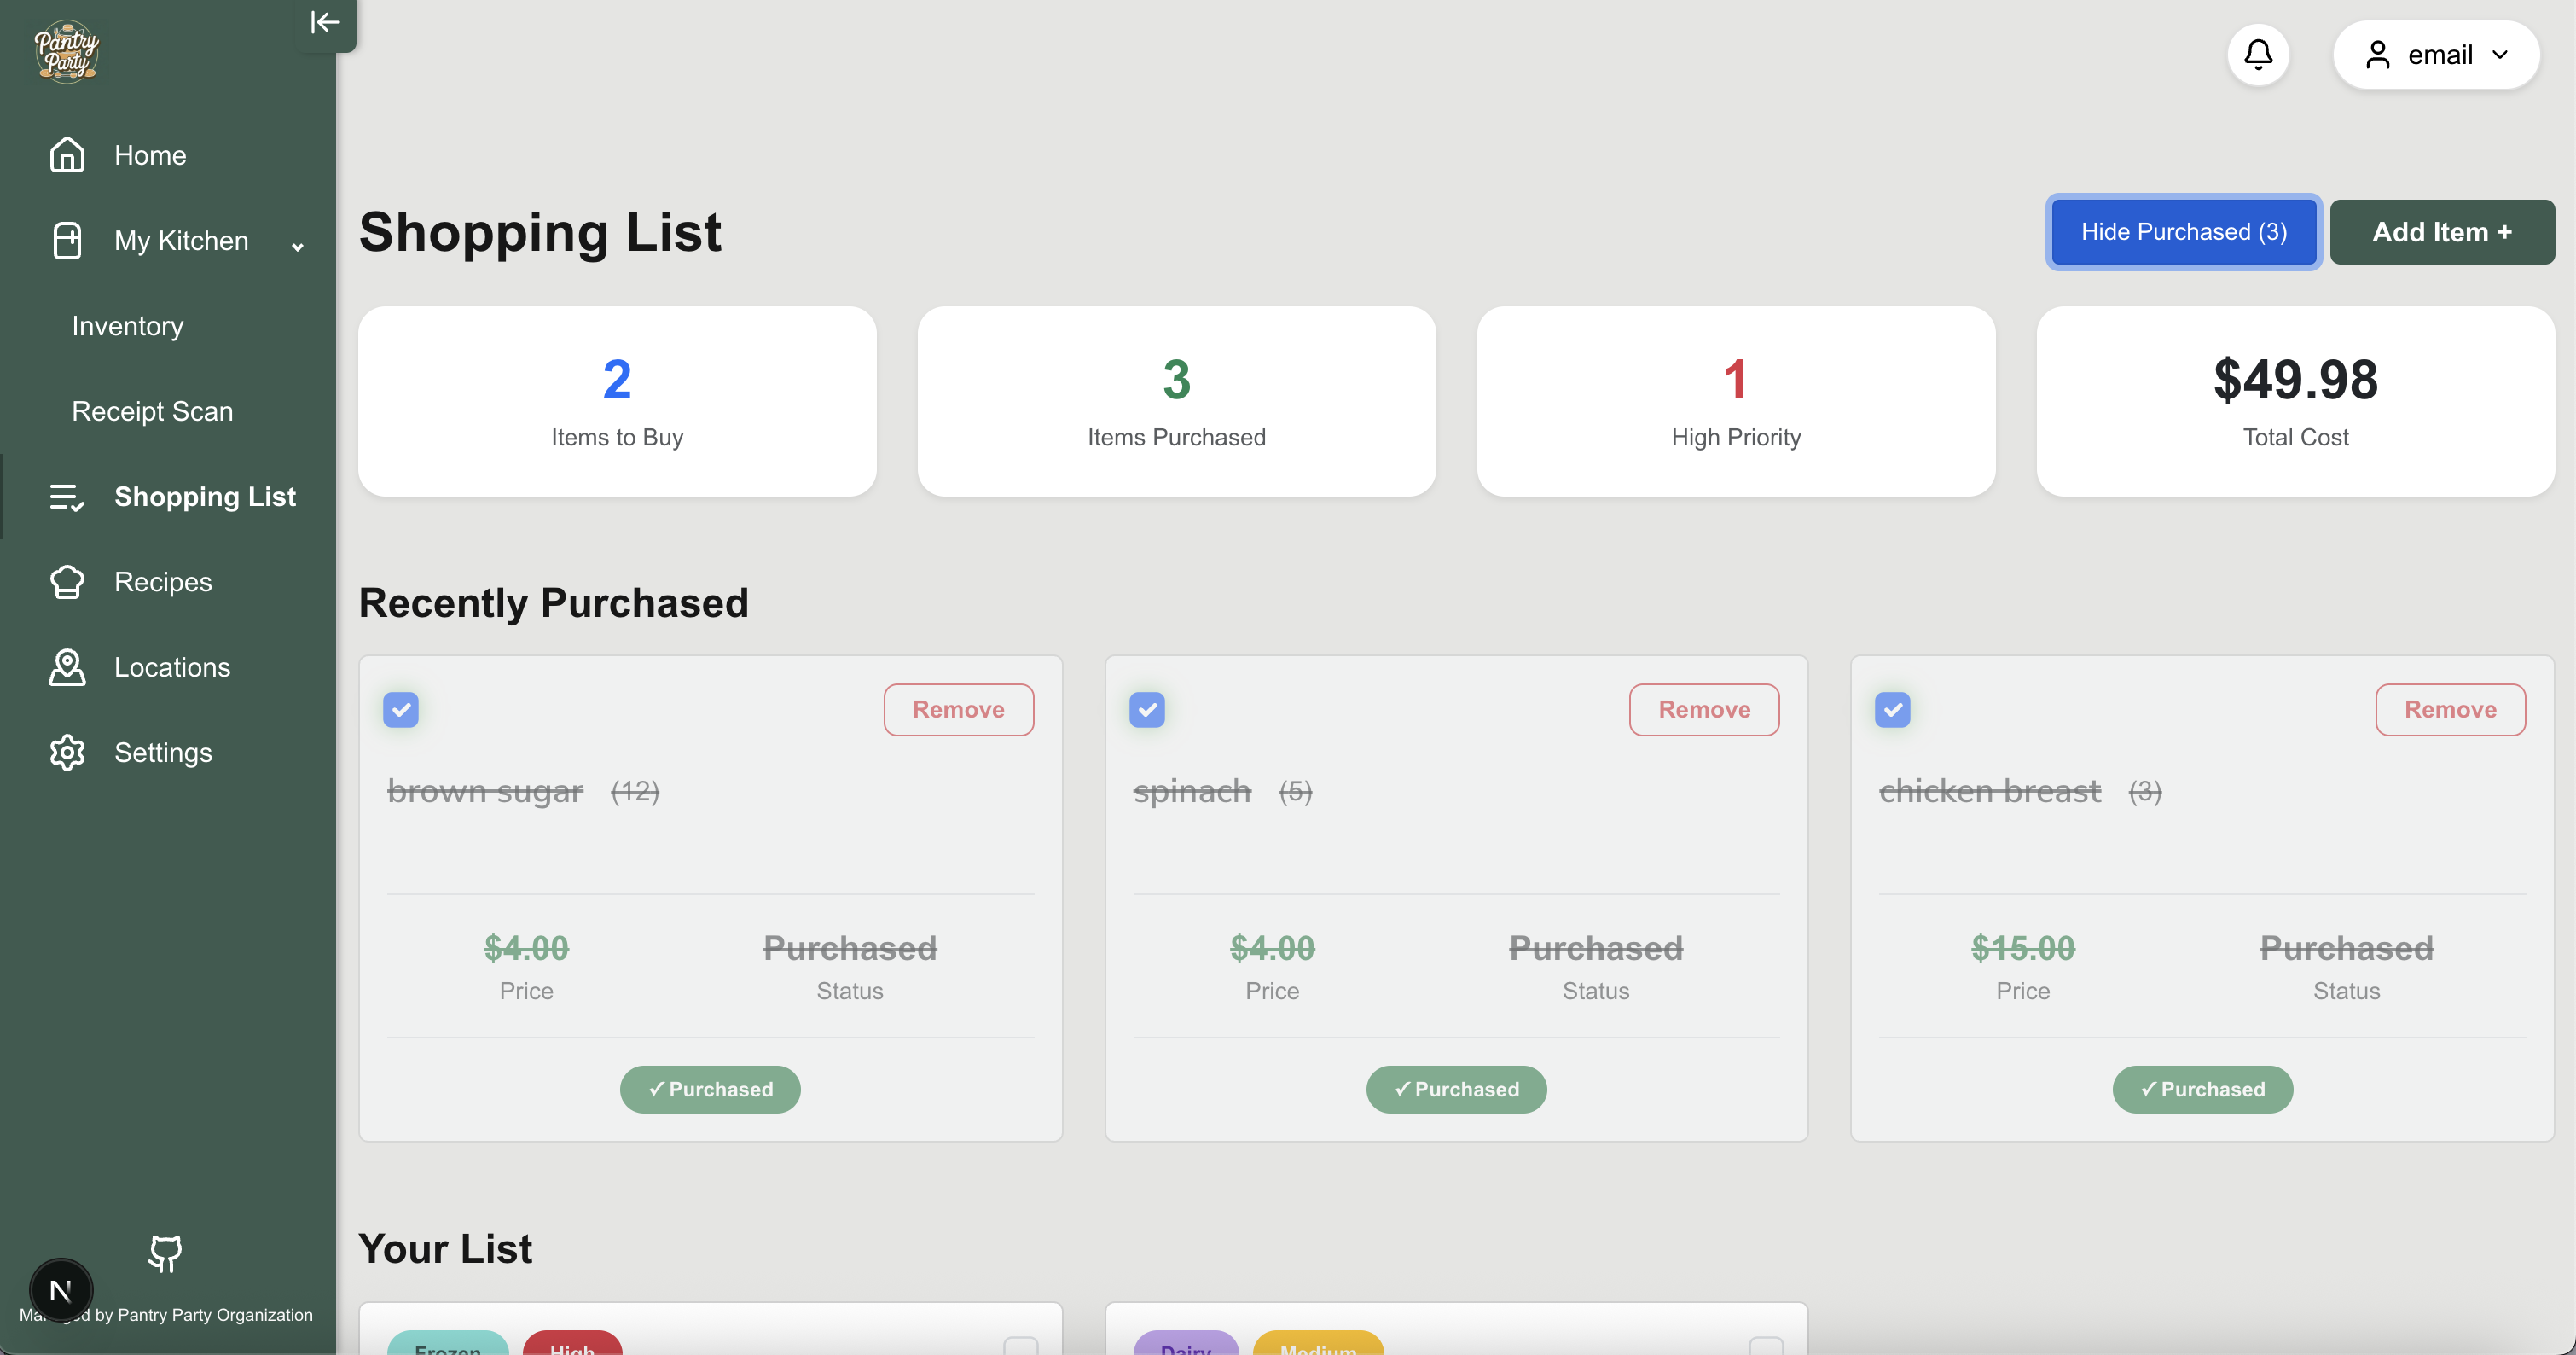Viewport: 2576px width, 1355px height.
Task: Remove spinach from list
Action: click(1704, 710)
